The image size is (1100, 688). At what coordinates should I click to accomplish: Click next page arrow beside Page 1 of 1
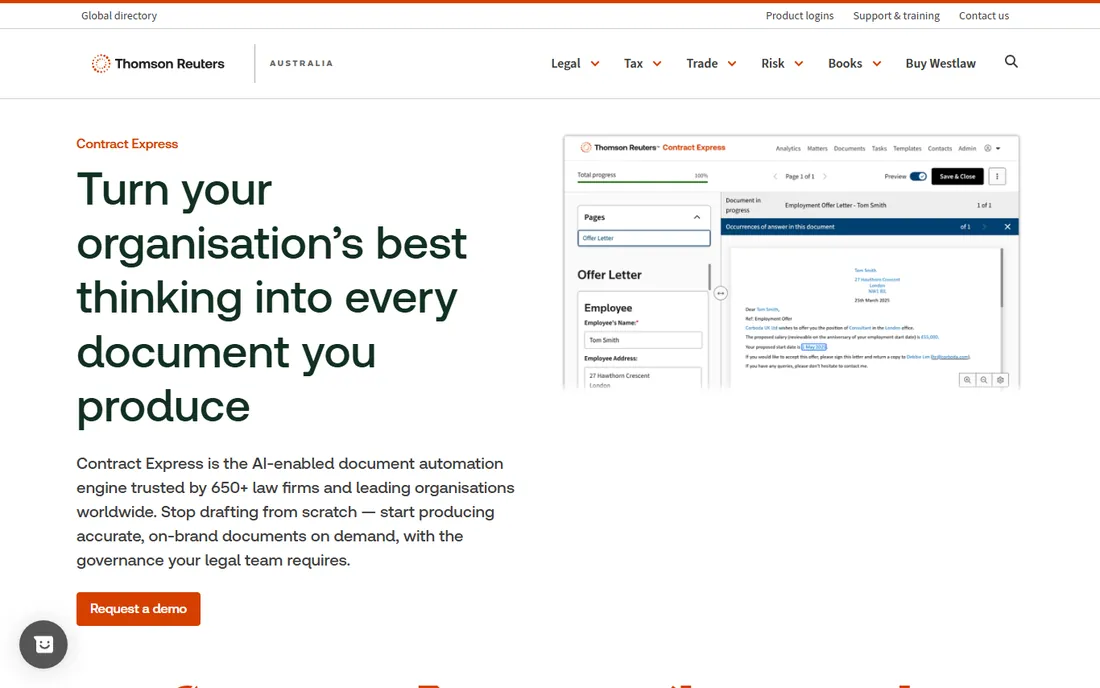825,176
